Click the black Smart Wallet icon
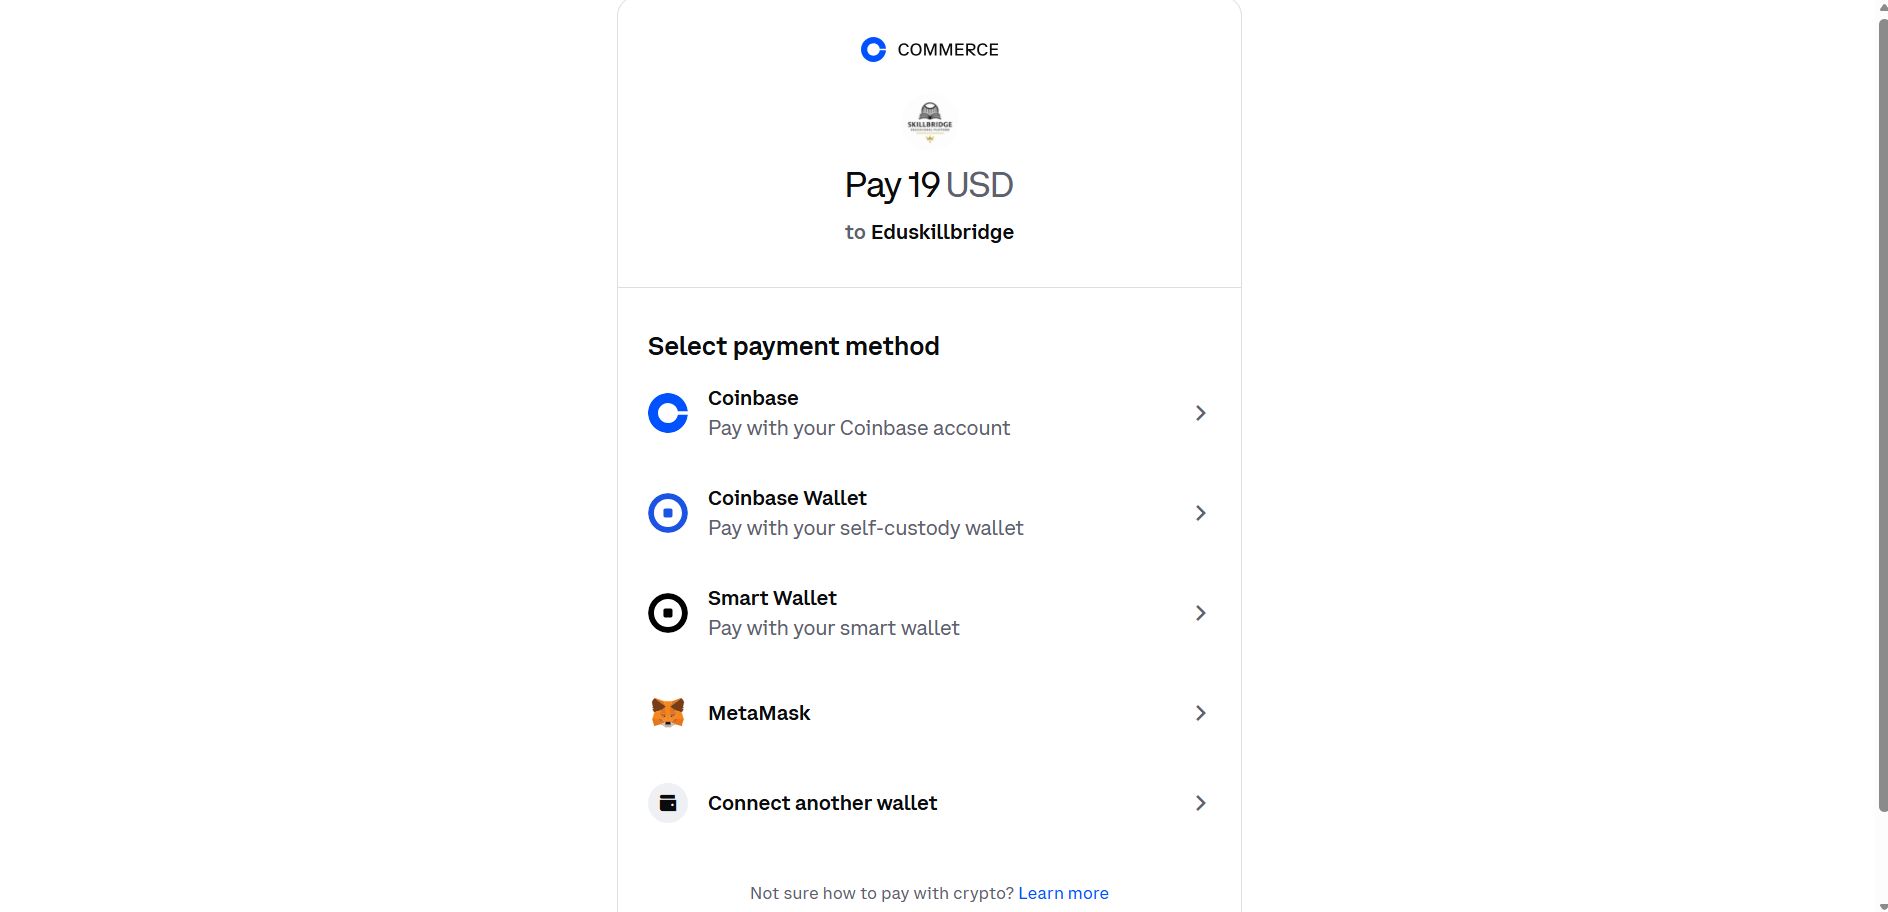 tap(668, 613)
